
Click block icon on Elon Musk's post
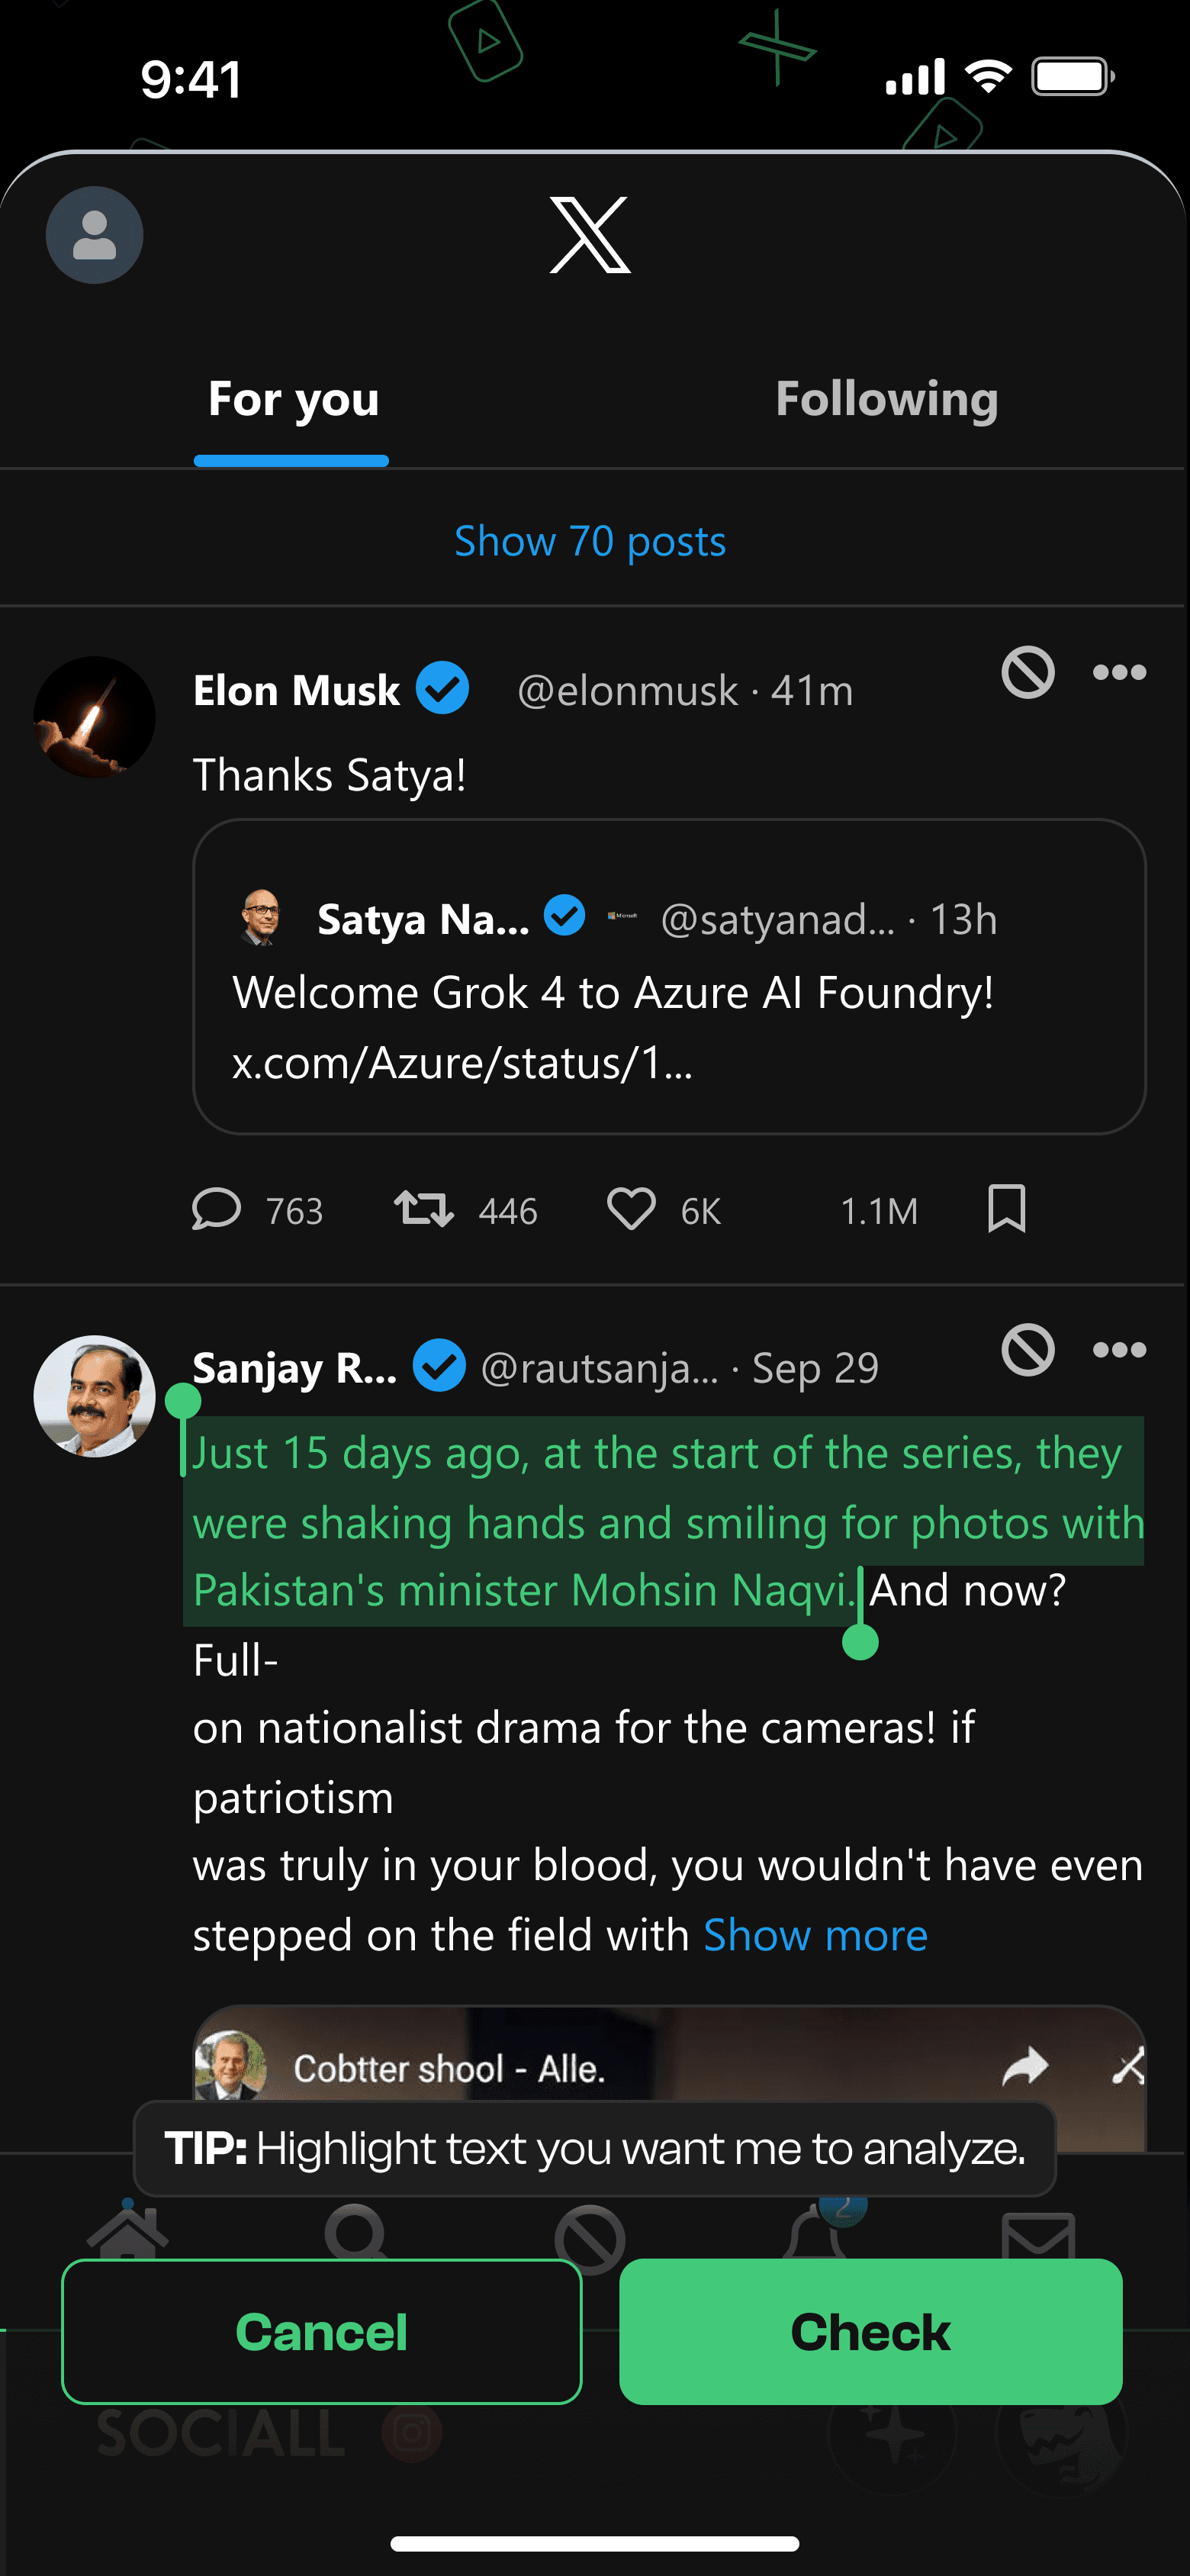point(1027,672)
